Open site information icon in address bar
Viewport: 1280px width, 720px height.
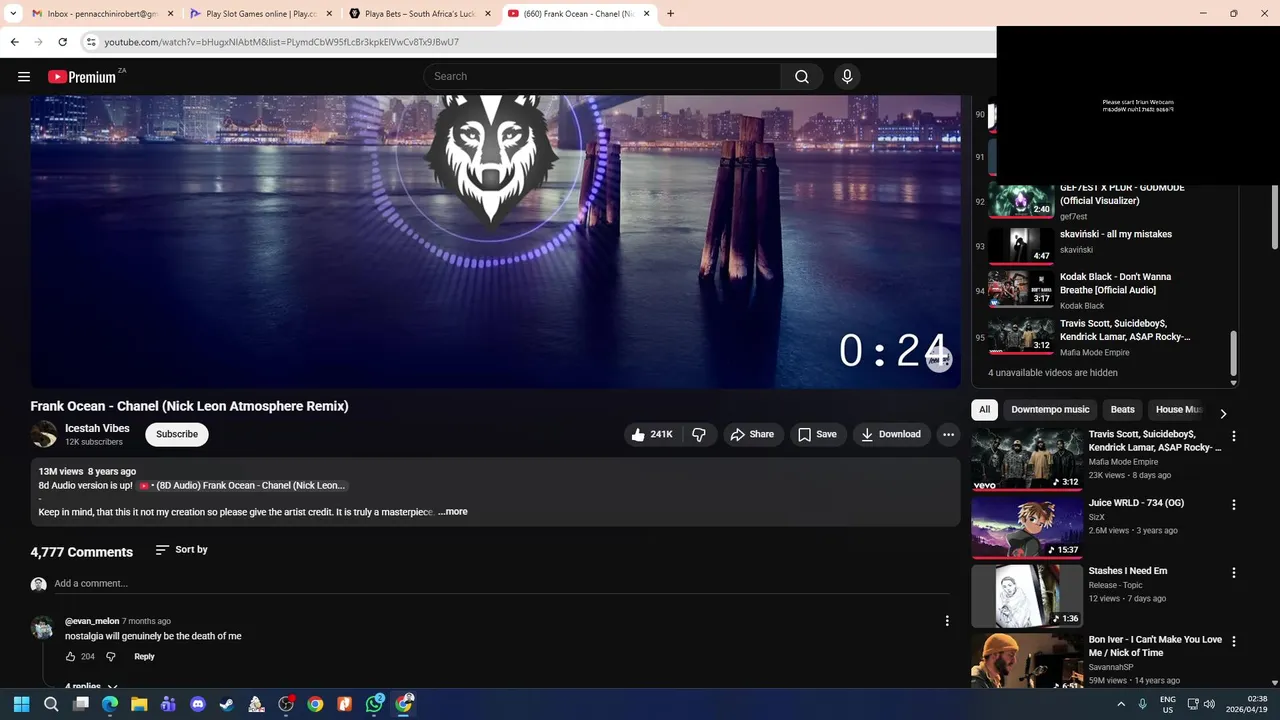(91, 42)
